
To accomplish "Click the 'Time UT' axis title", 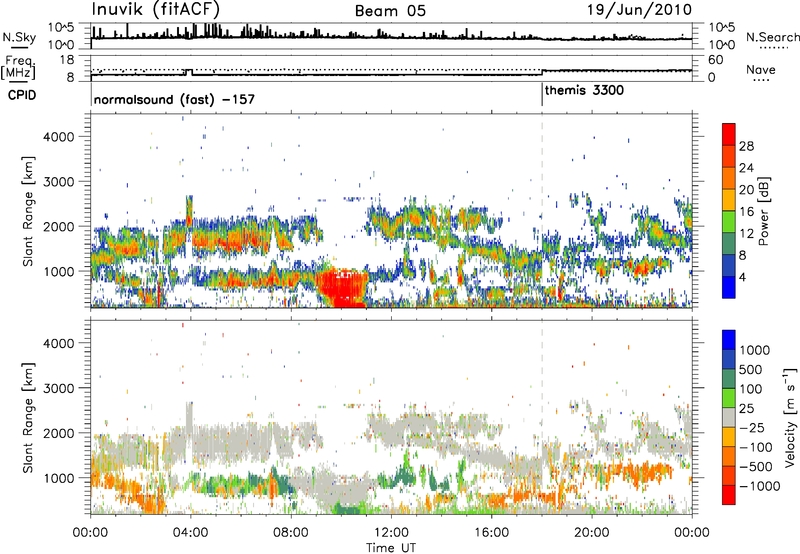I will coord(391,548).
